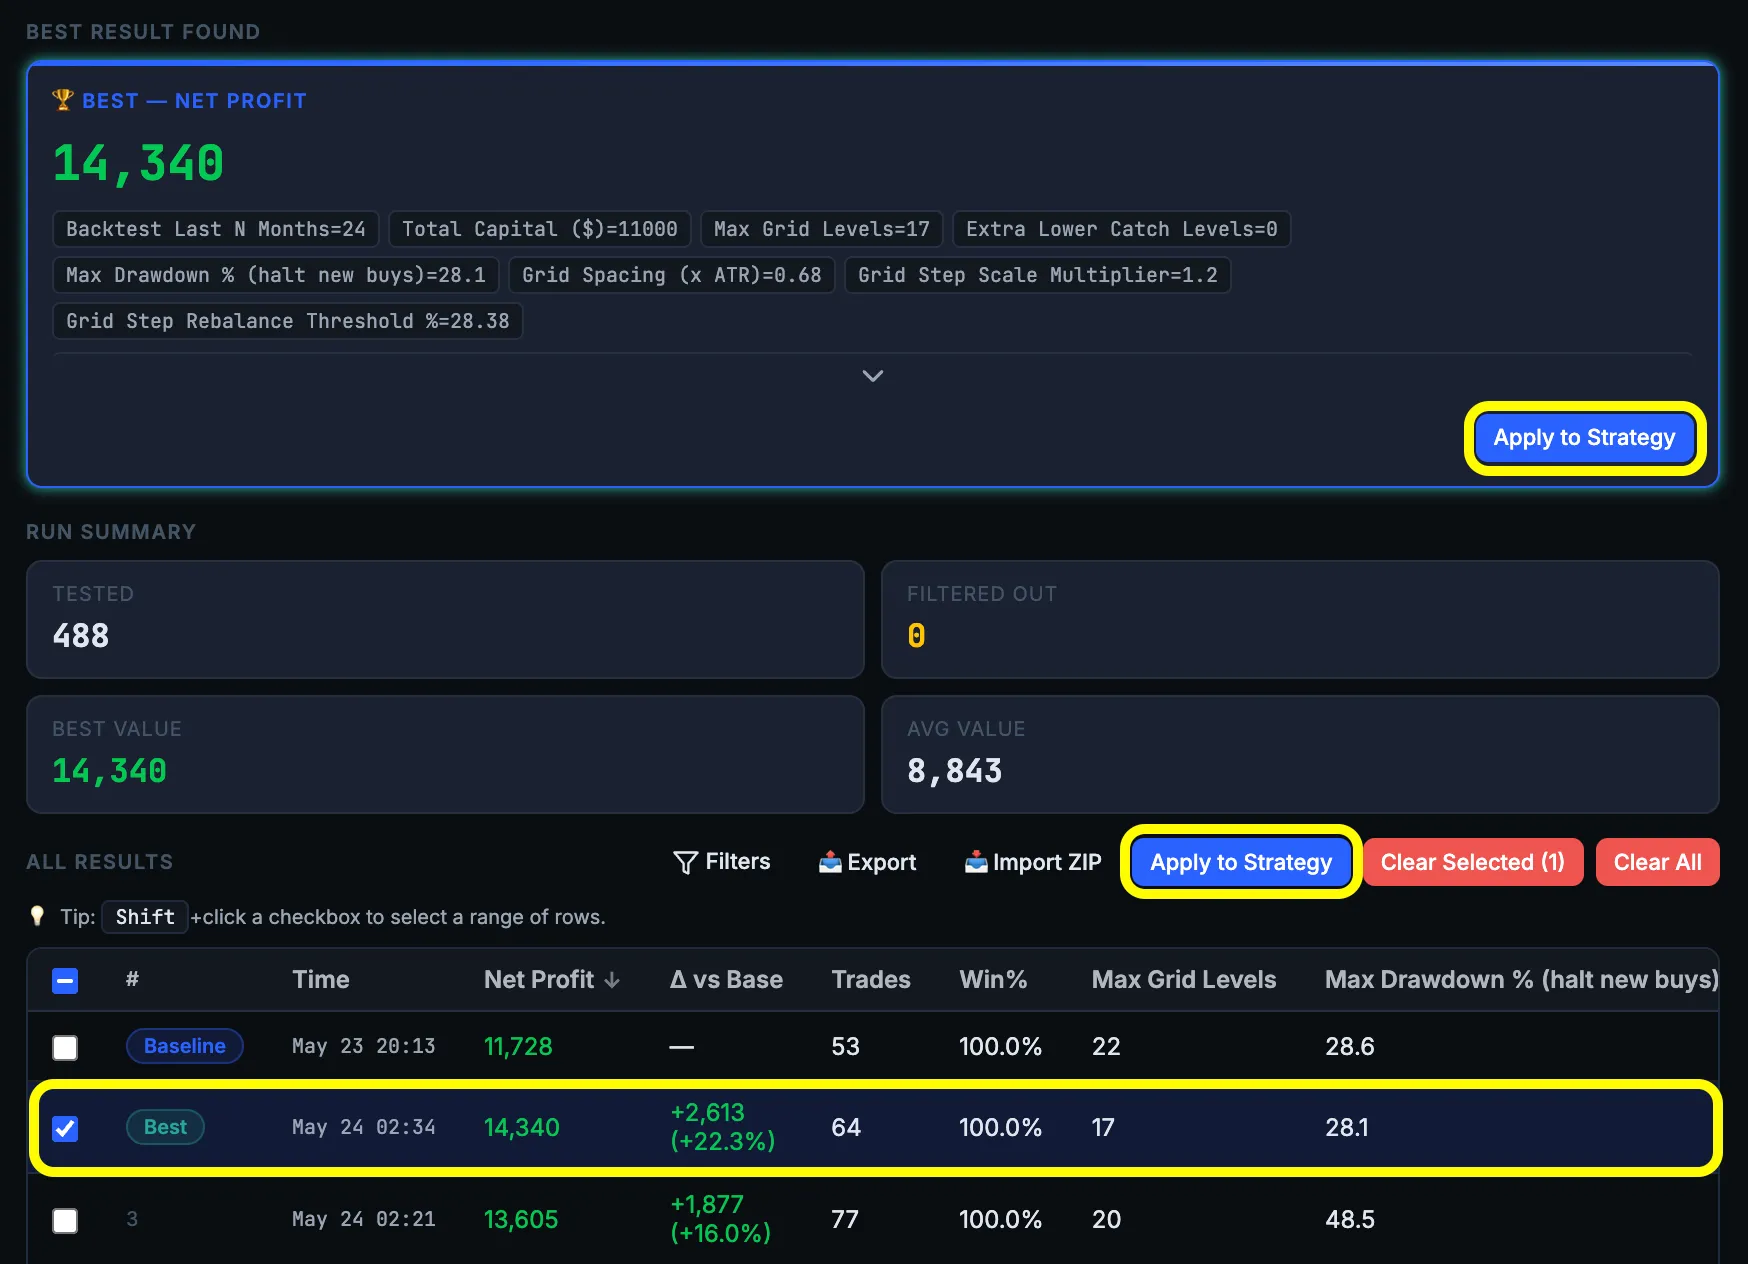Click the light bulb tip icon
The image size is (1748, 1264).
tap(37, 916)
